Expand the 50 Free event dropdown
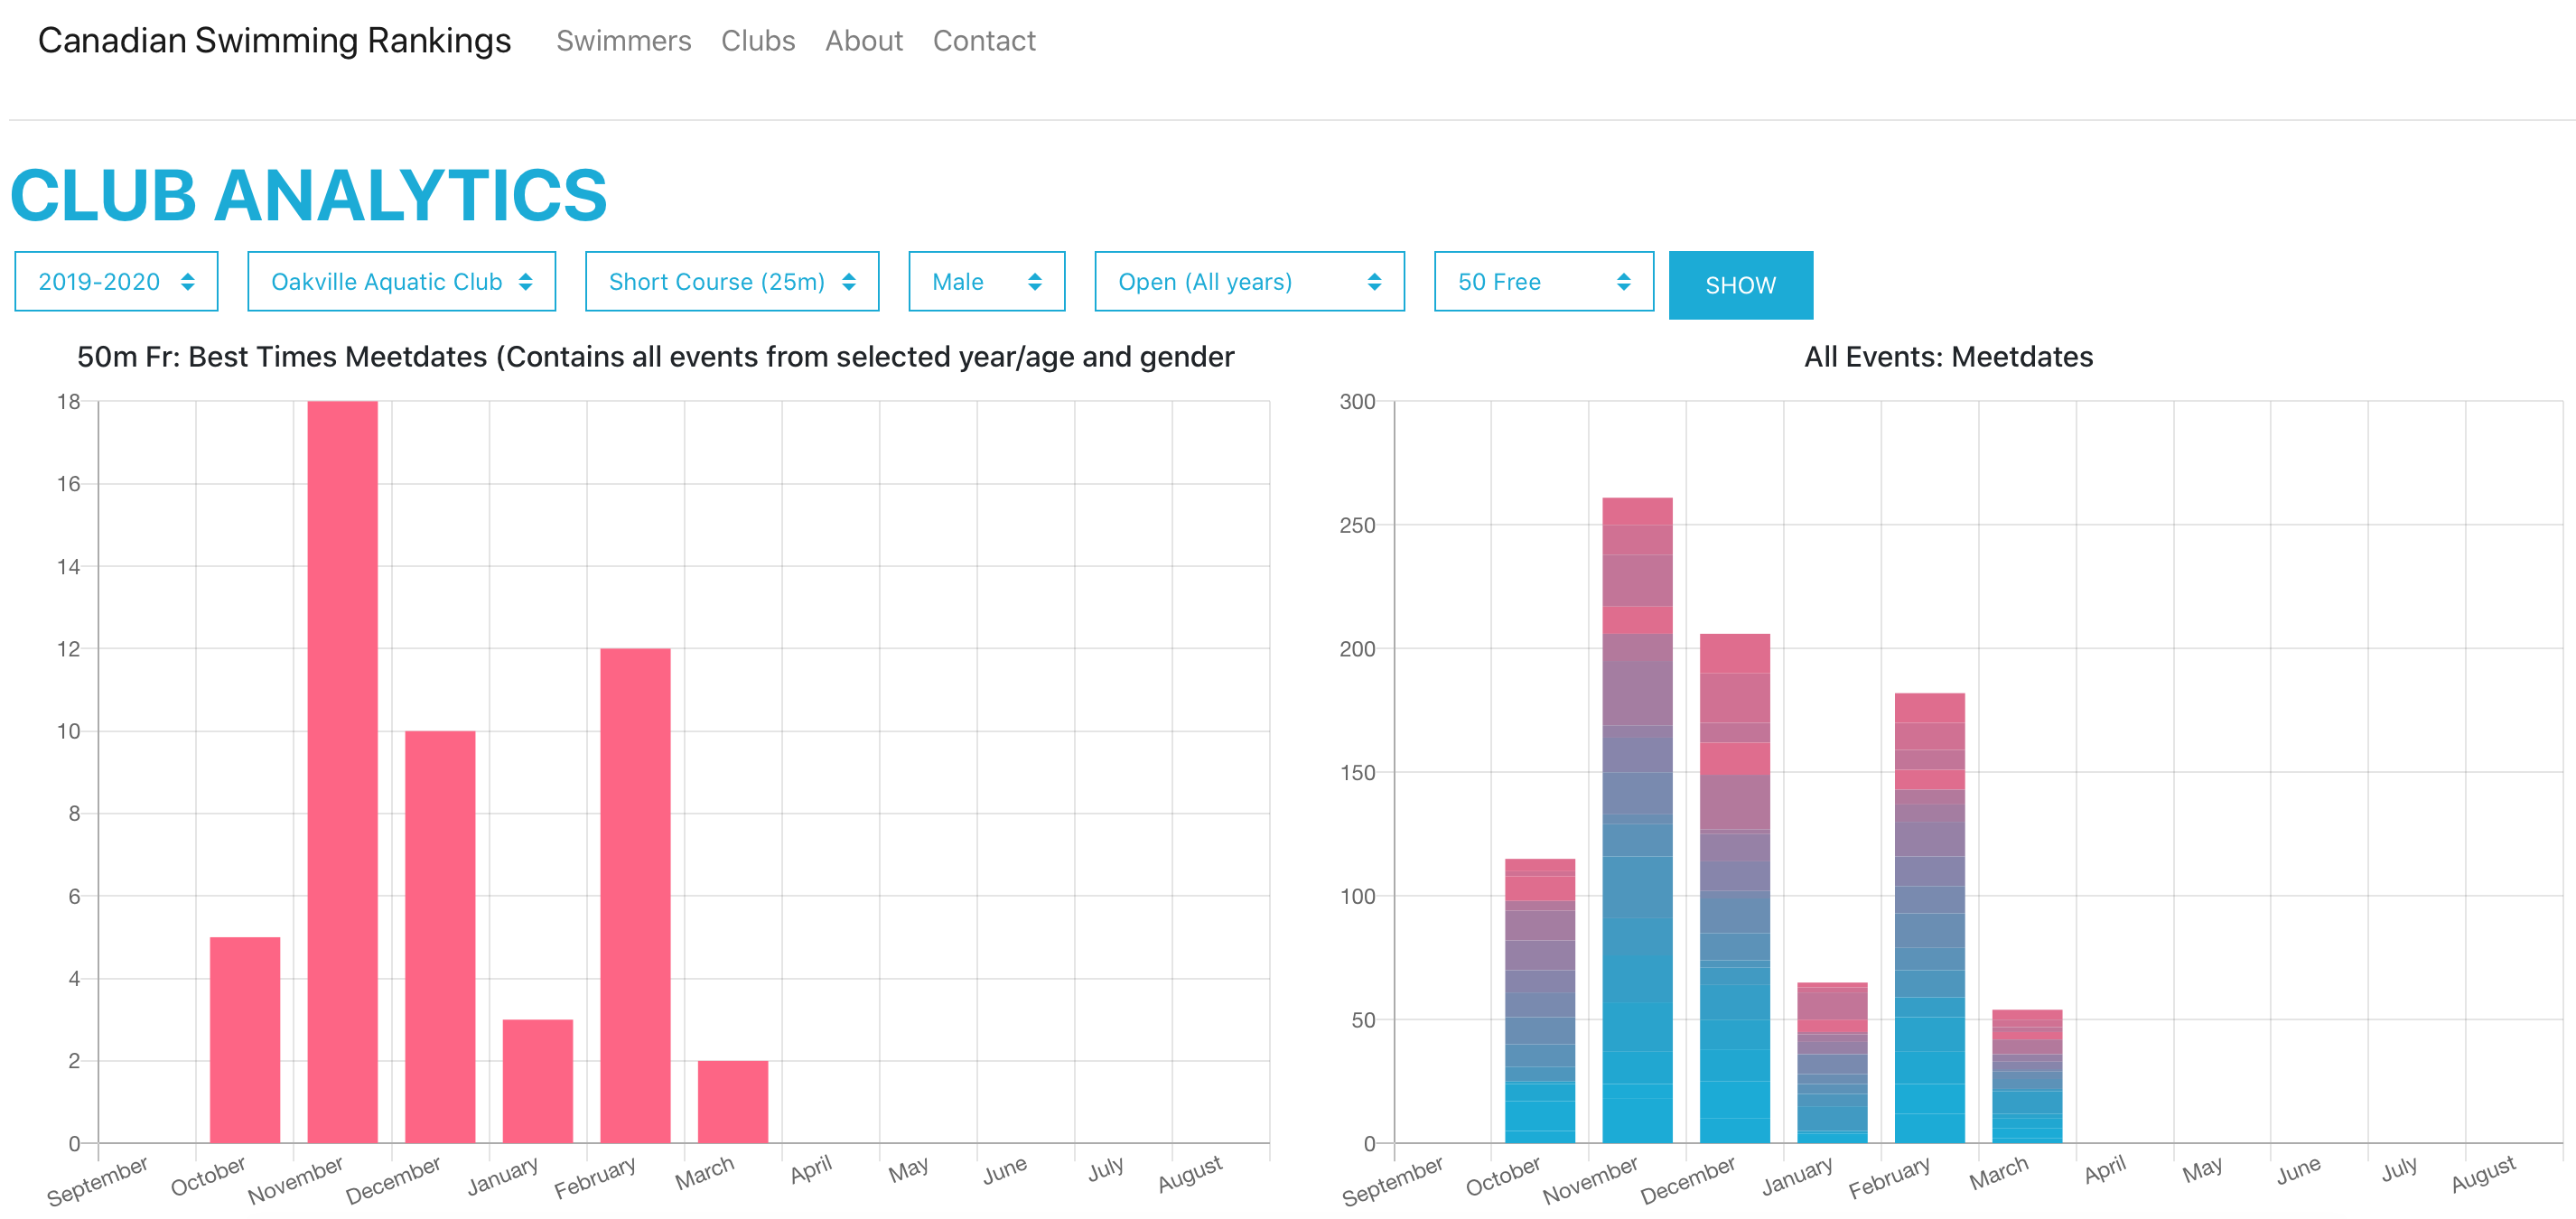The width and height of the screenshot is (2576, 1219). click(x=1543, y=282)
